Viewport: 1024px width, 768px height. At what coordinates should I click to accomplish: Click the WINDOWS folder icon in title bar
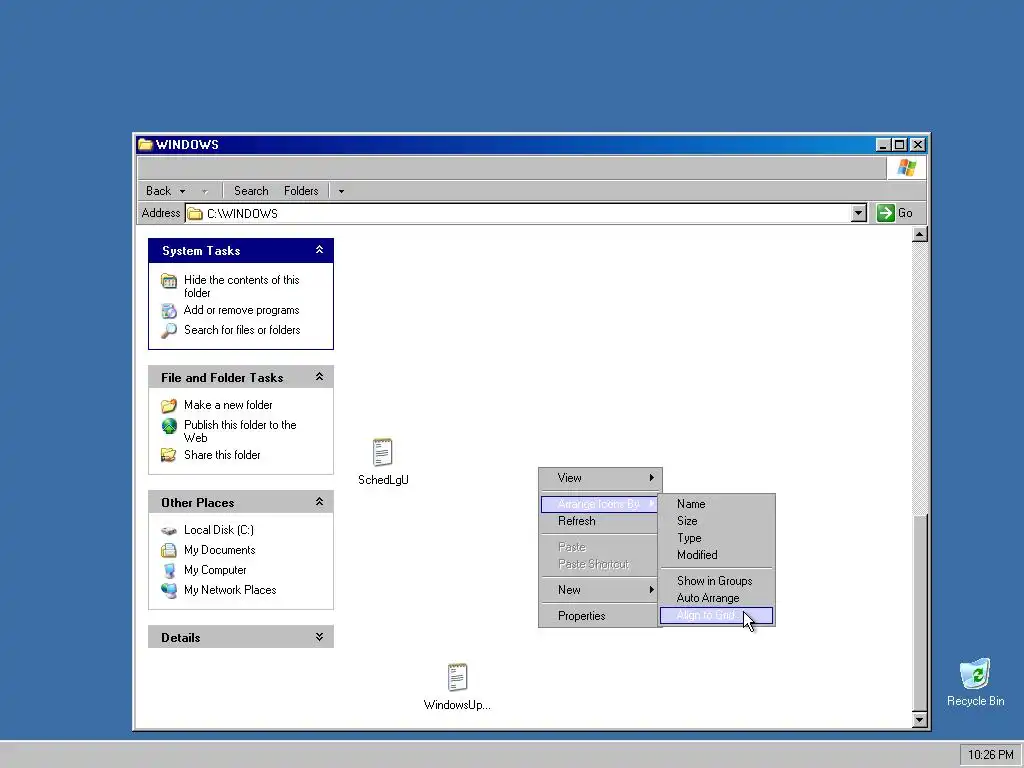point(145,144)
